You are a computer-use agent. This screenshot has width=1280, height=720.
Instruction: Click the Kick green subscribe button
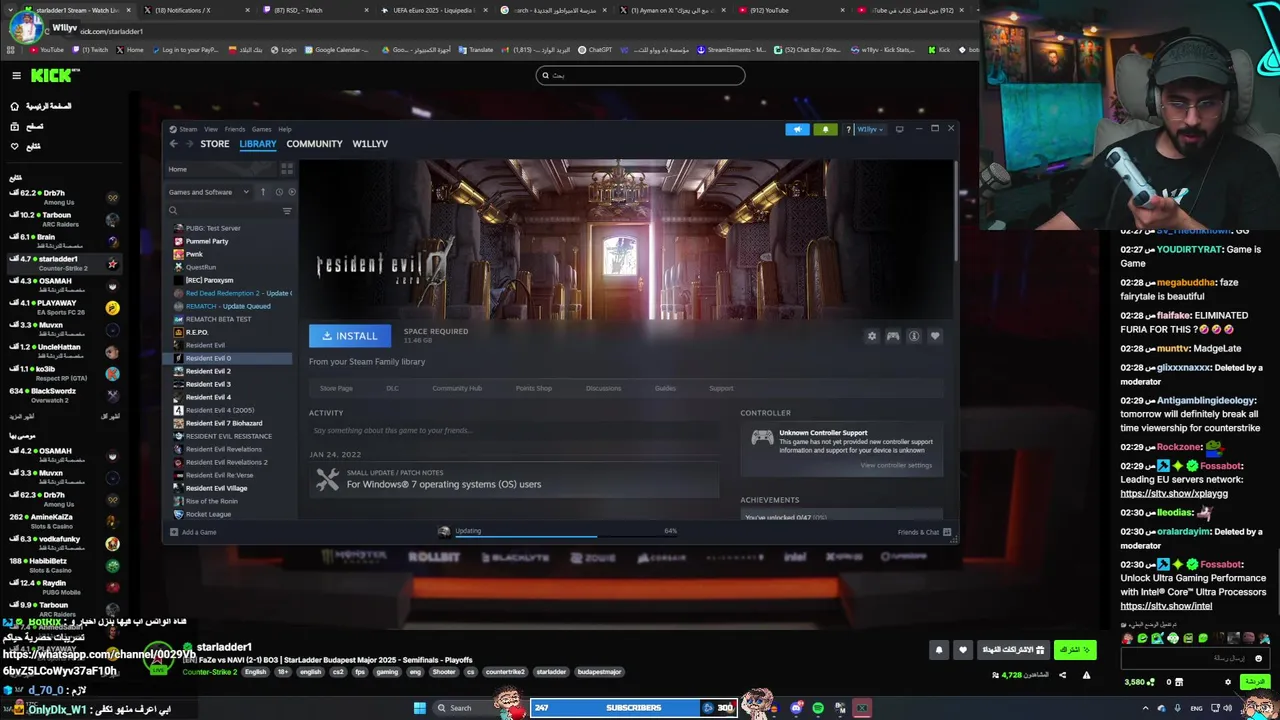(x=1075, y=650)
